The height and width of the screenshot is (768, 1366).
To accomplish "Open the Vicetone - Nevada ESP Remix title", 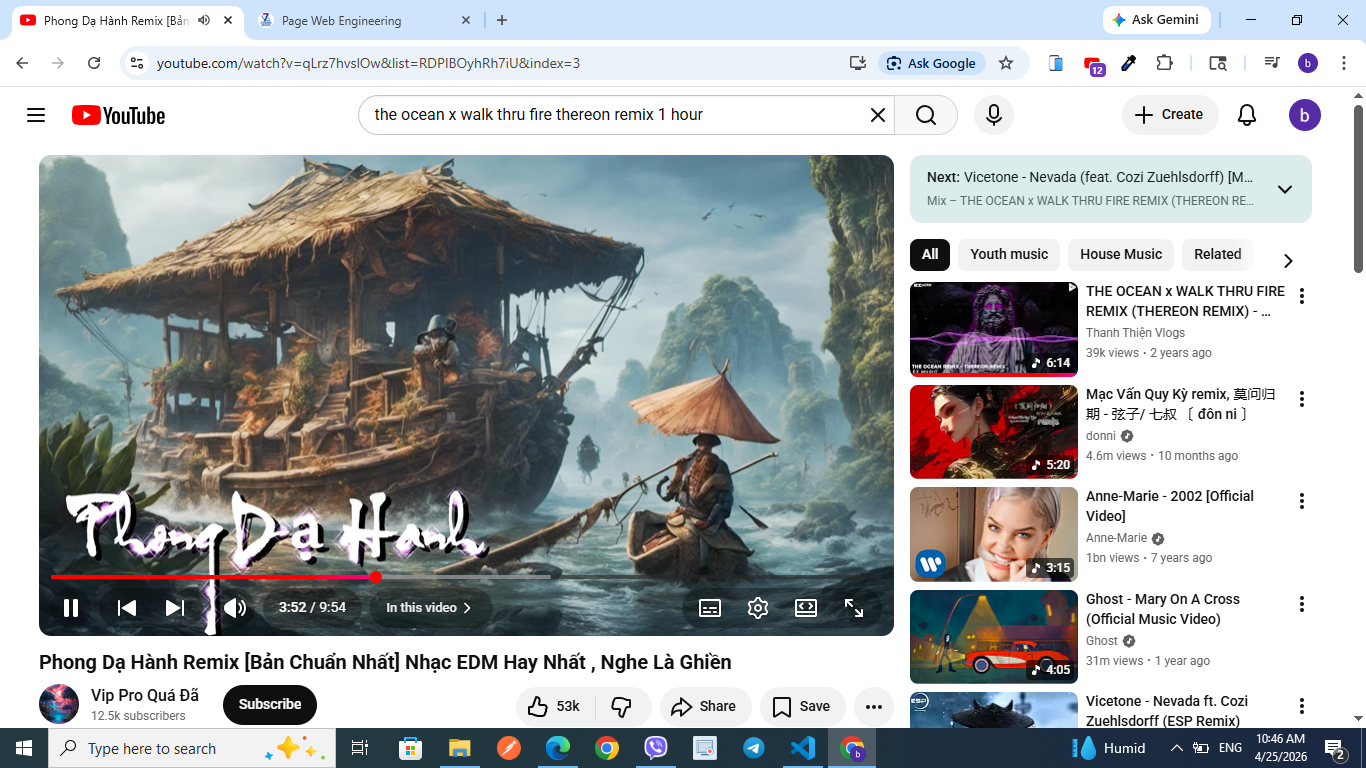I will pos(1167,711).
